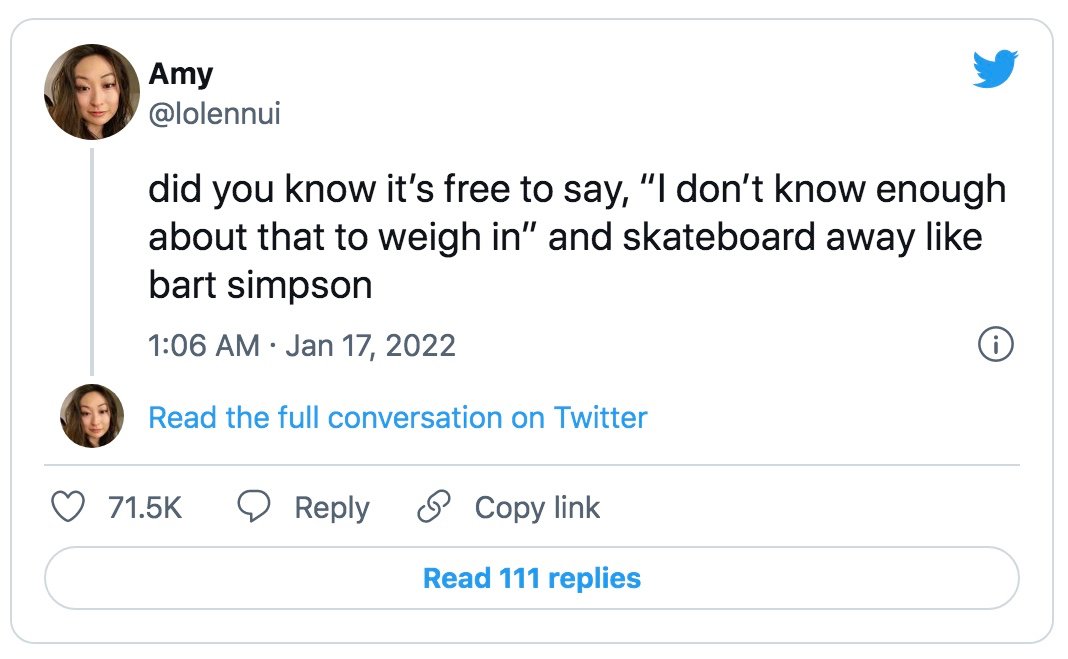
Task: Open Amy's large profile picture
Action: [x=91, y=92]
